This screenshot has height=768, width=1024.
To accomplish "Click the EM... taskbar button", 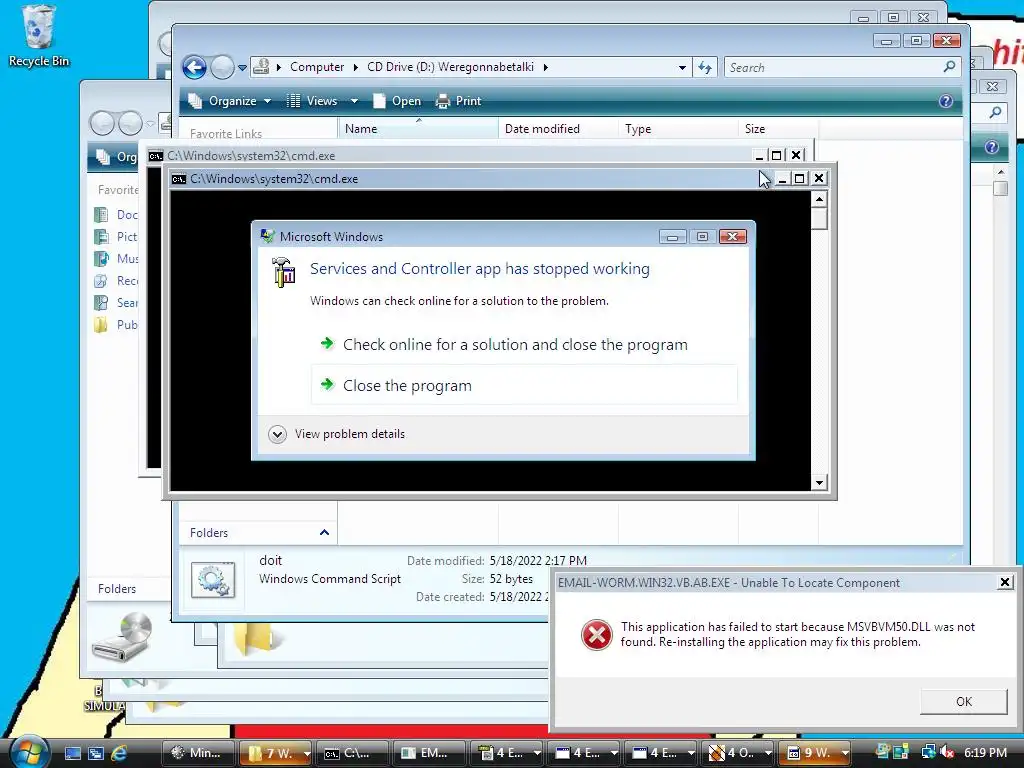I will (x=430, y=753).
